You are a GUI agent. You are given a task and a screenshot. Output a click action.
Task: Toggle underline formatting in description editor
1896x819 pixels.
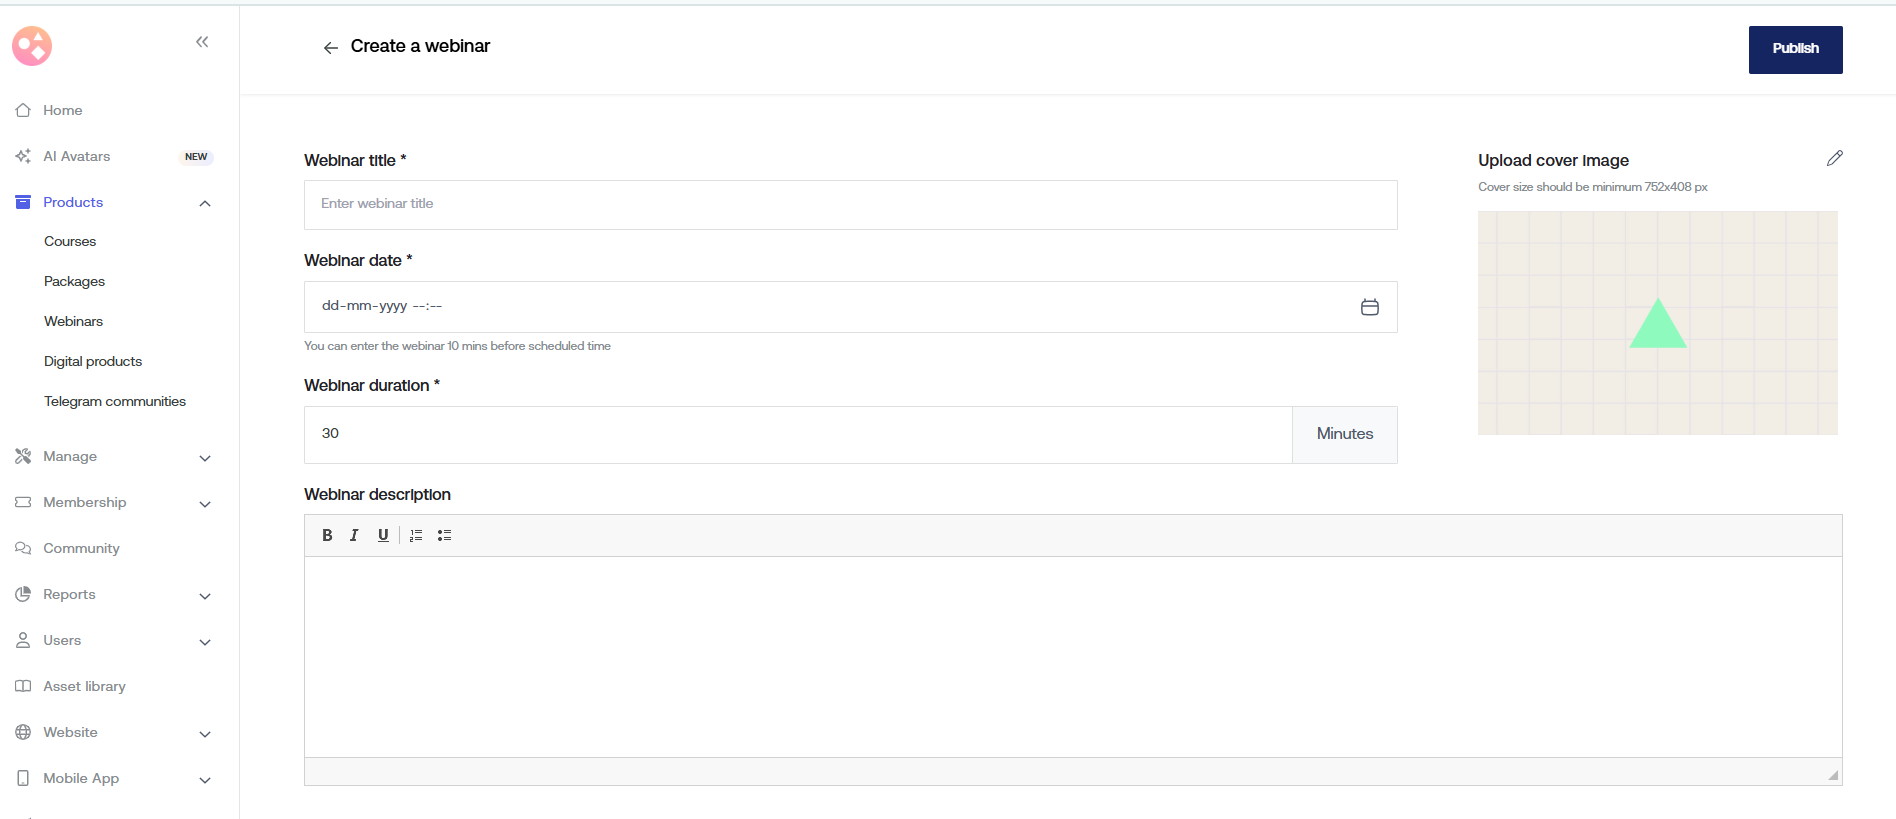[x=383, y=536]
